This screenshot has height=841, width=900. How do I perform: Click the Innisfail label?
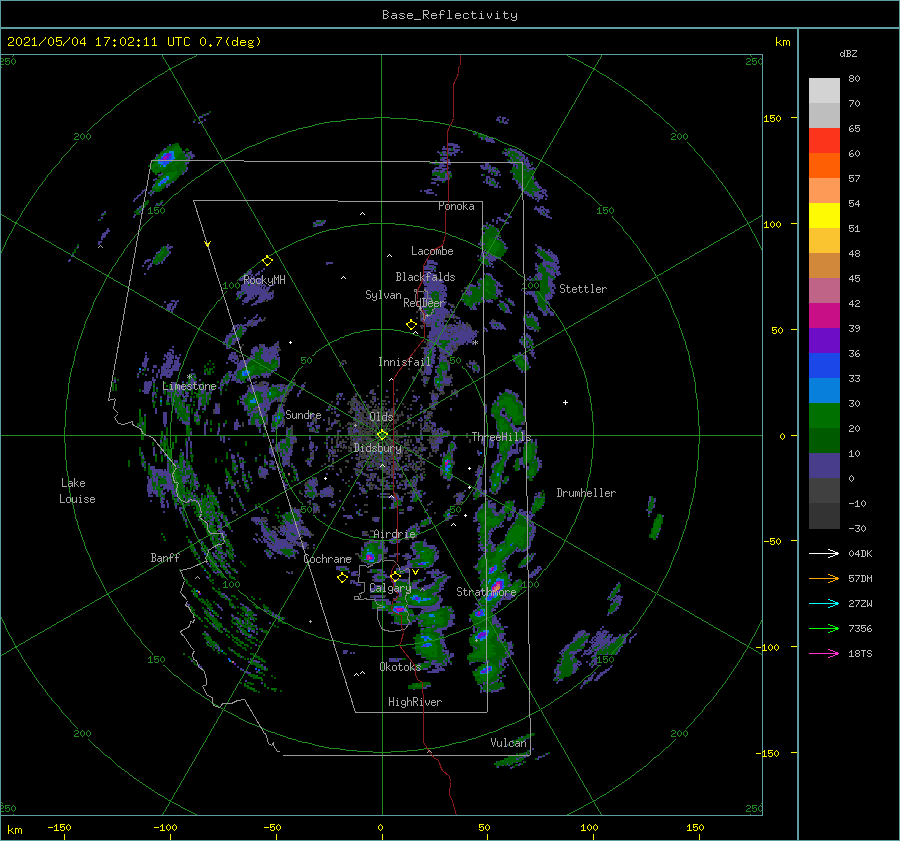(x=405, y=362)
